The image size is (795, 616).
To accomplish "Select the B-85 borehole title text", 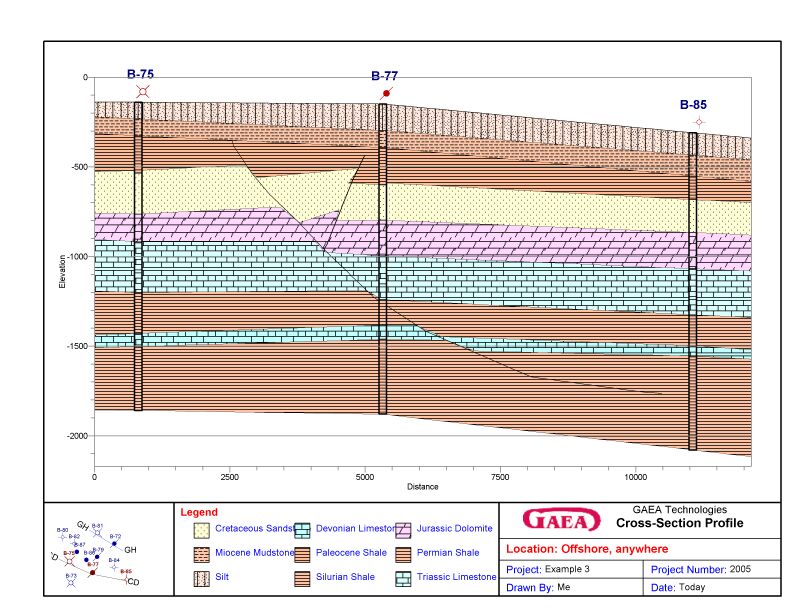I will (694, 104).
